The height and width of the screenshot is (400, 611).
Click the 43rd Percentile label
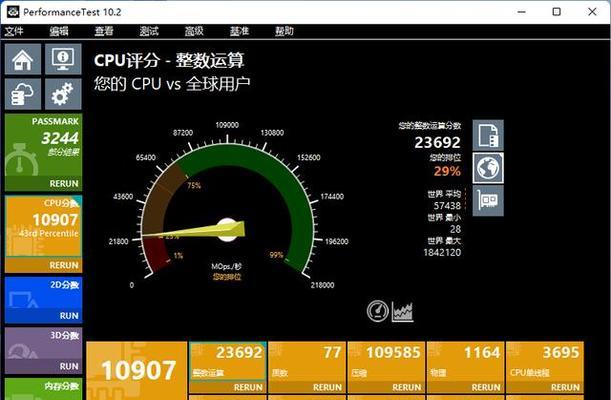(49, 233)
